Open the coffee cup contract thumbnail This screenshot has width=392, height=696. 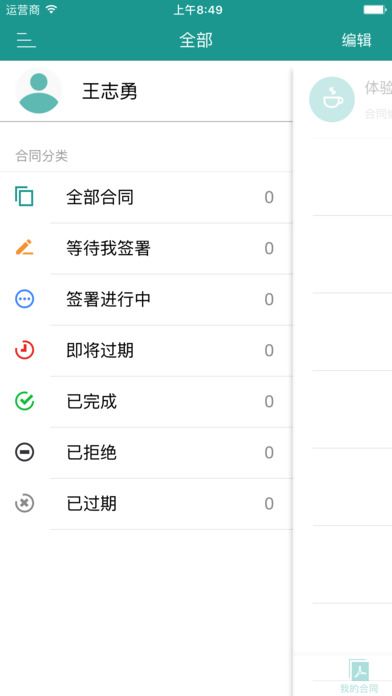tap(332, 99)
